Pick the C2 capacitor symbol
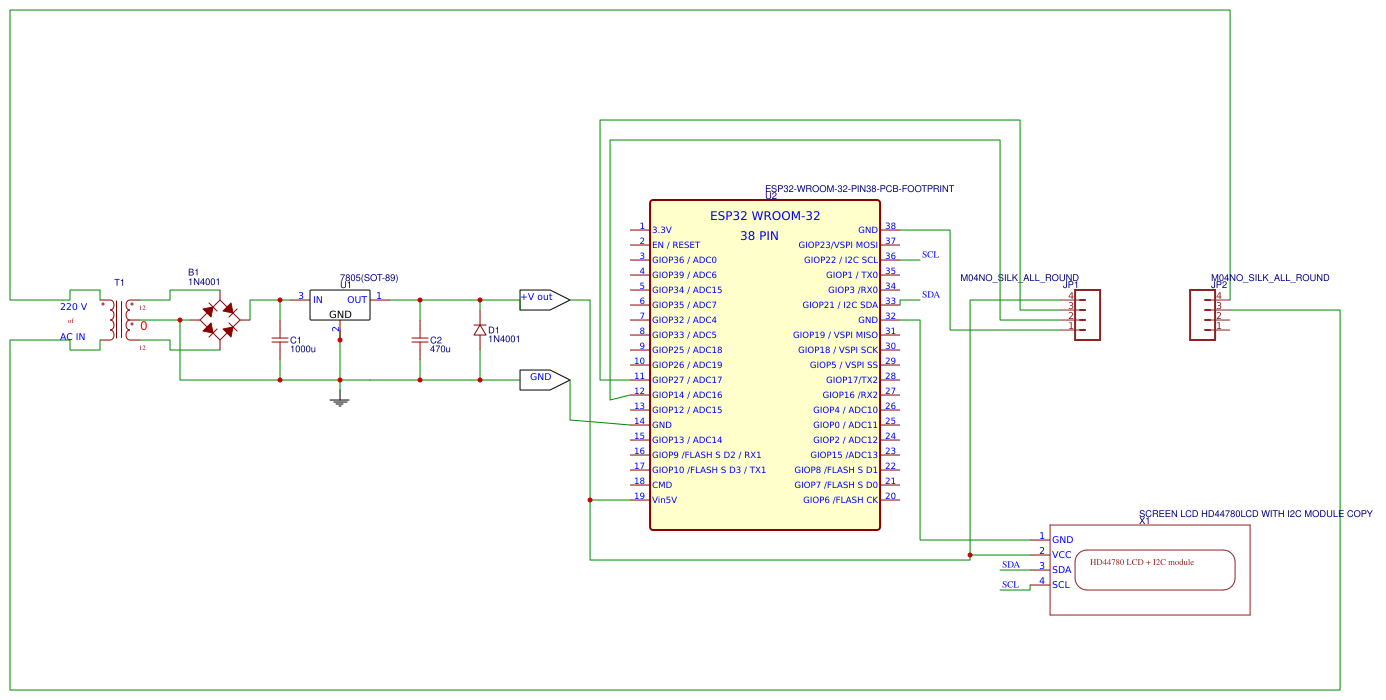Viewport: 1386px width, 700px height. [x=420, y=340]
